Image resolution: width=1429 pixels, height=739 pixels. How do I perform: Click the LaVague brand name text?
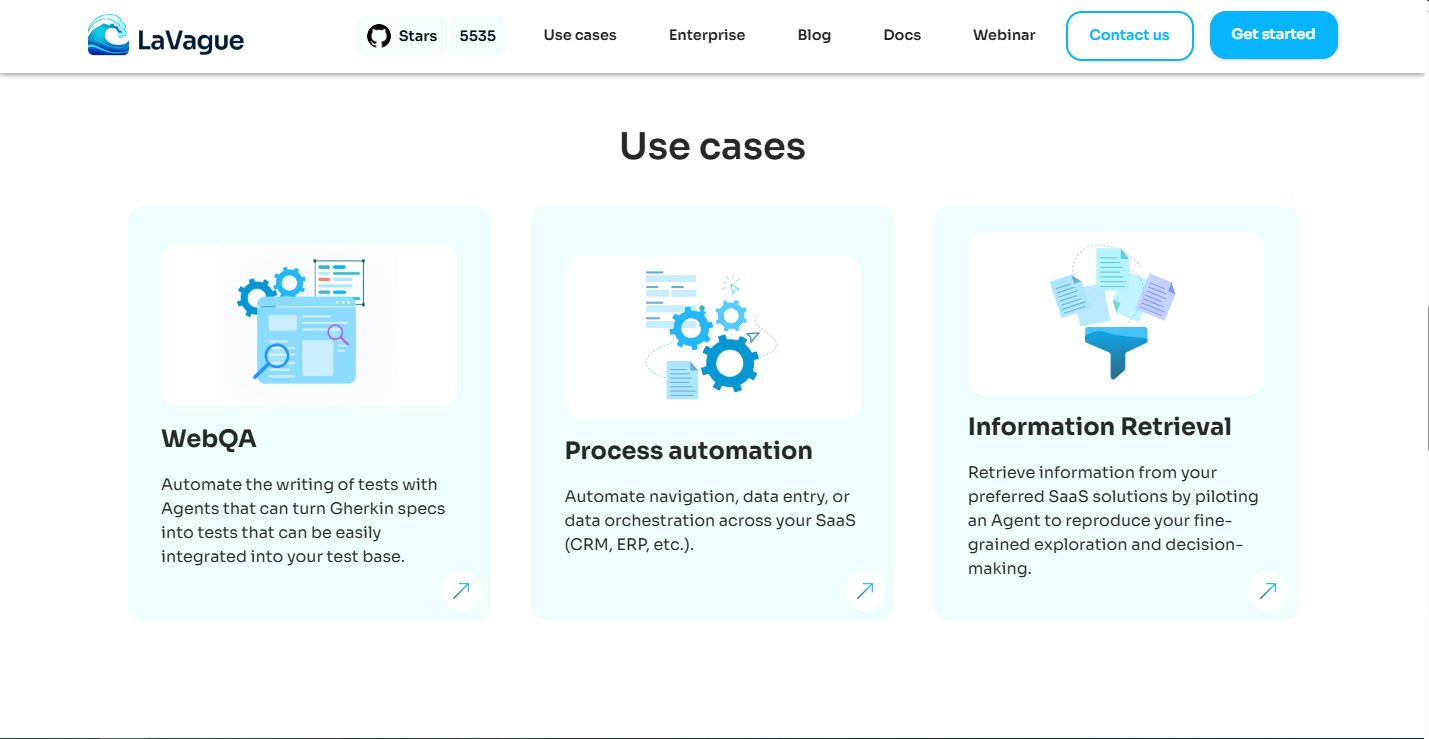191,40
